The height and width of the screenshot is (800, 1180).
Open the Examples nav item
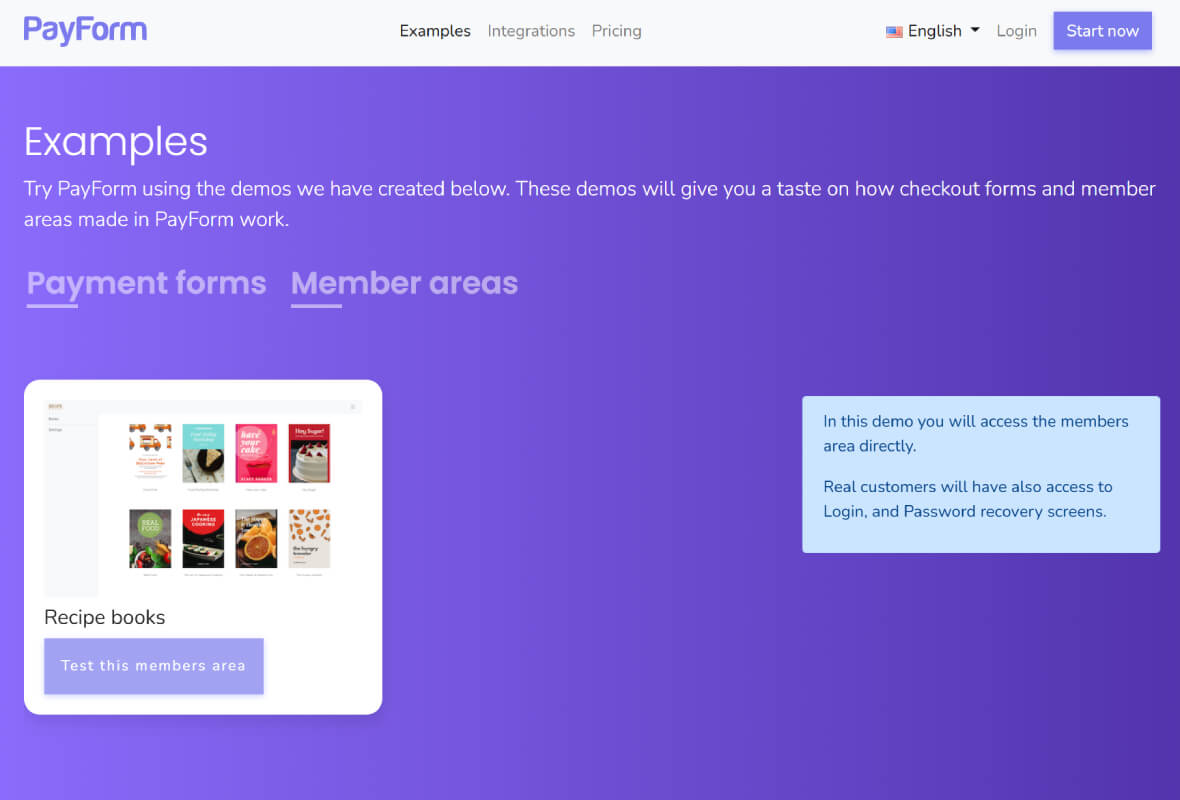tap(435, 31)
